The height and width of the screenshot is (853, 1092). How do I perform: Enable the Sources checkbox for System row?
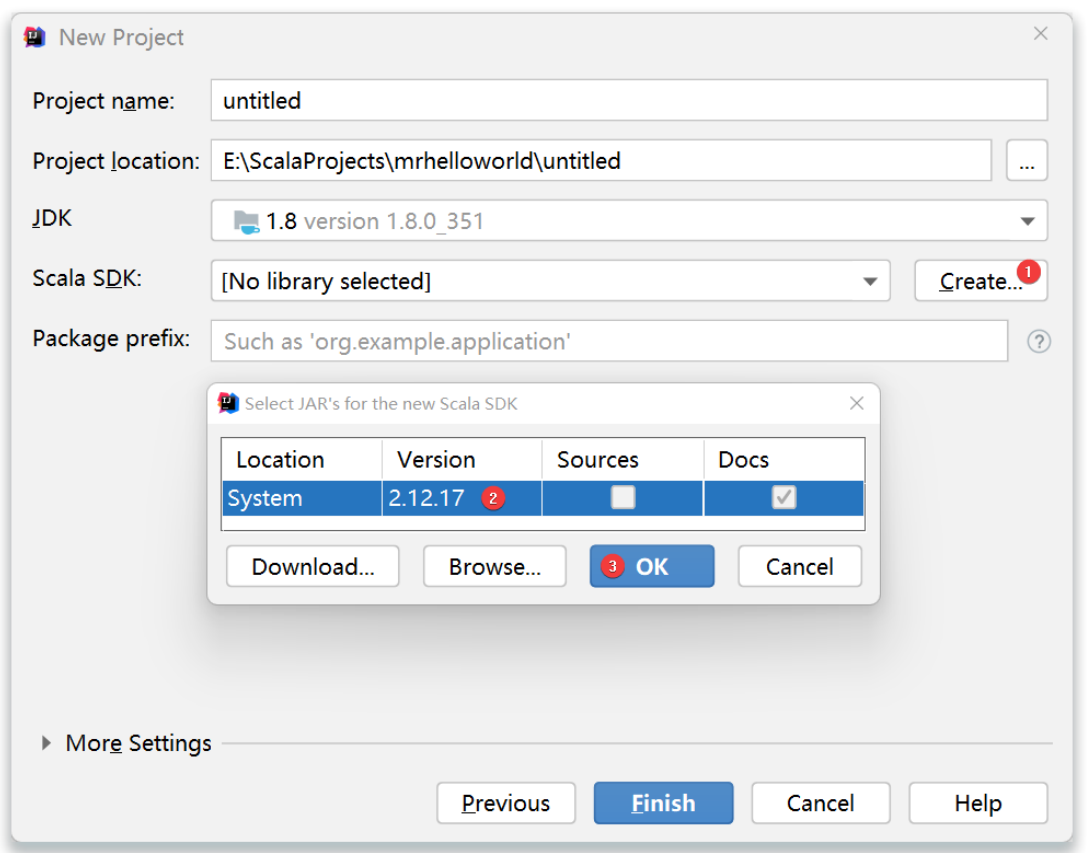click(623, 497)
